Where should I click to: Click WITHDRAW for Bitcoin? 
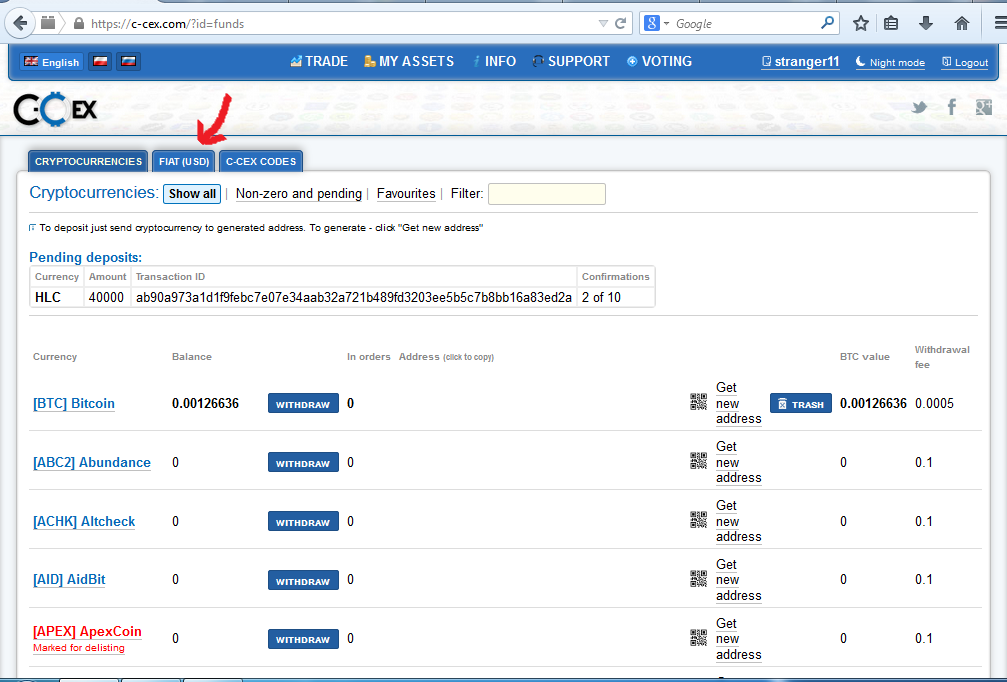(303, 403)
